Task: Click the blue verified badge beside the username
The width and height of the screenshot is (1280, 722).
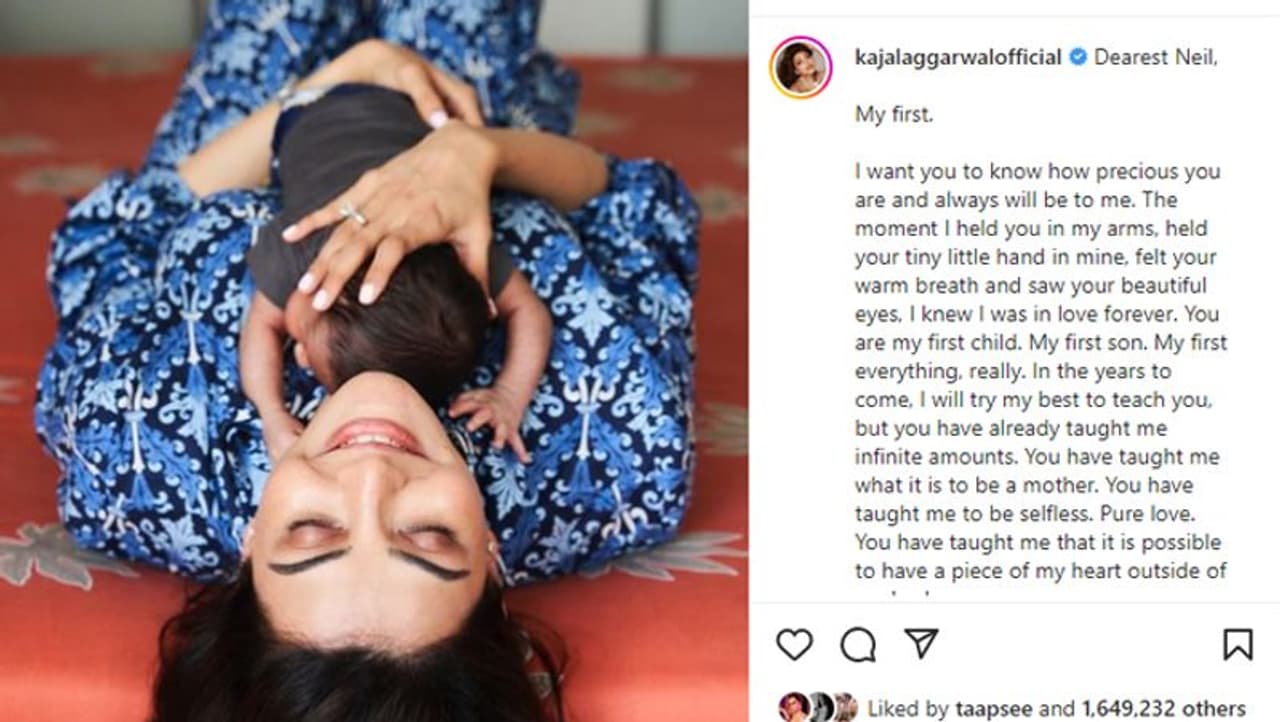Action: [1078, 57]
